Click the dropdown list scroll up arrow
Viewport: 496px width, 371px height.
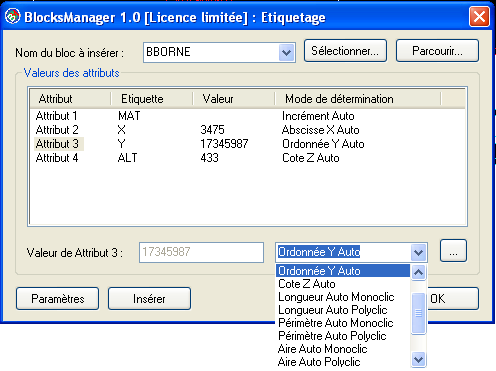pyautogui.click(x=418, y=272)
